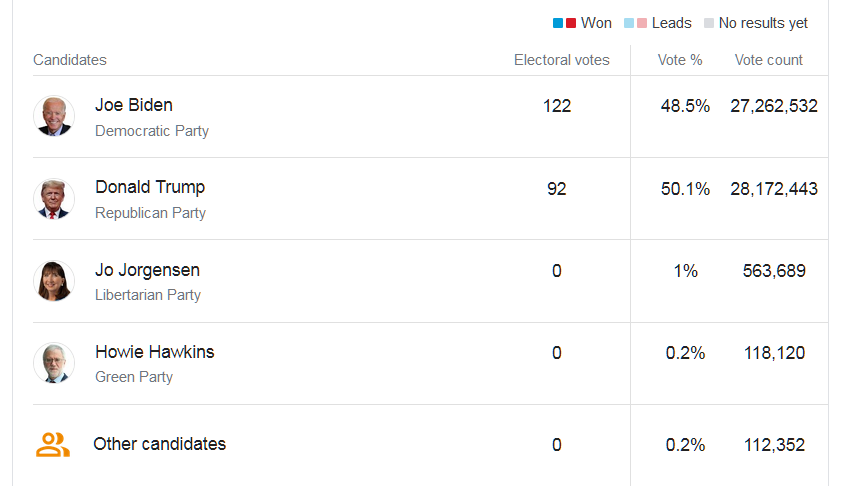Click Jo Jorgensen's profile photo
This screenshot has height=486, width=849.
pyautogui.click(x=53, y=281)
